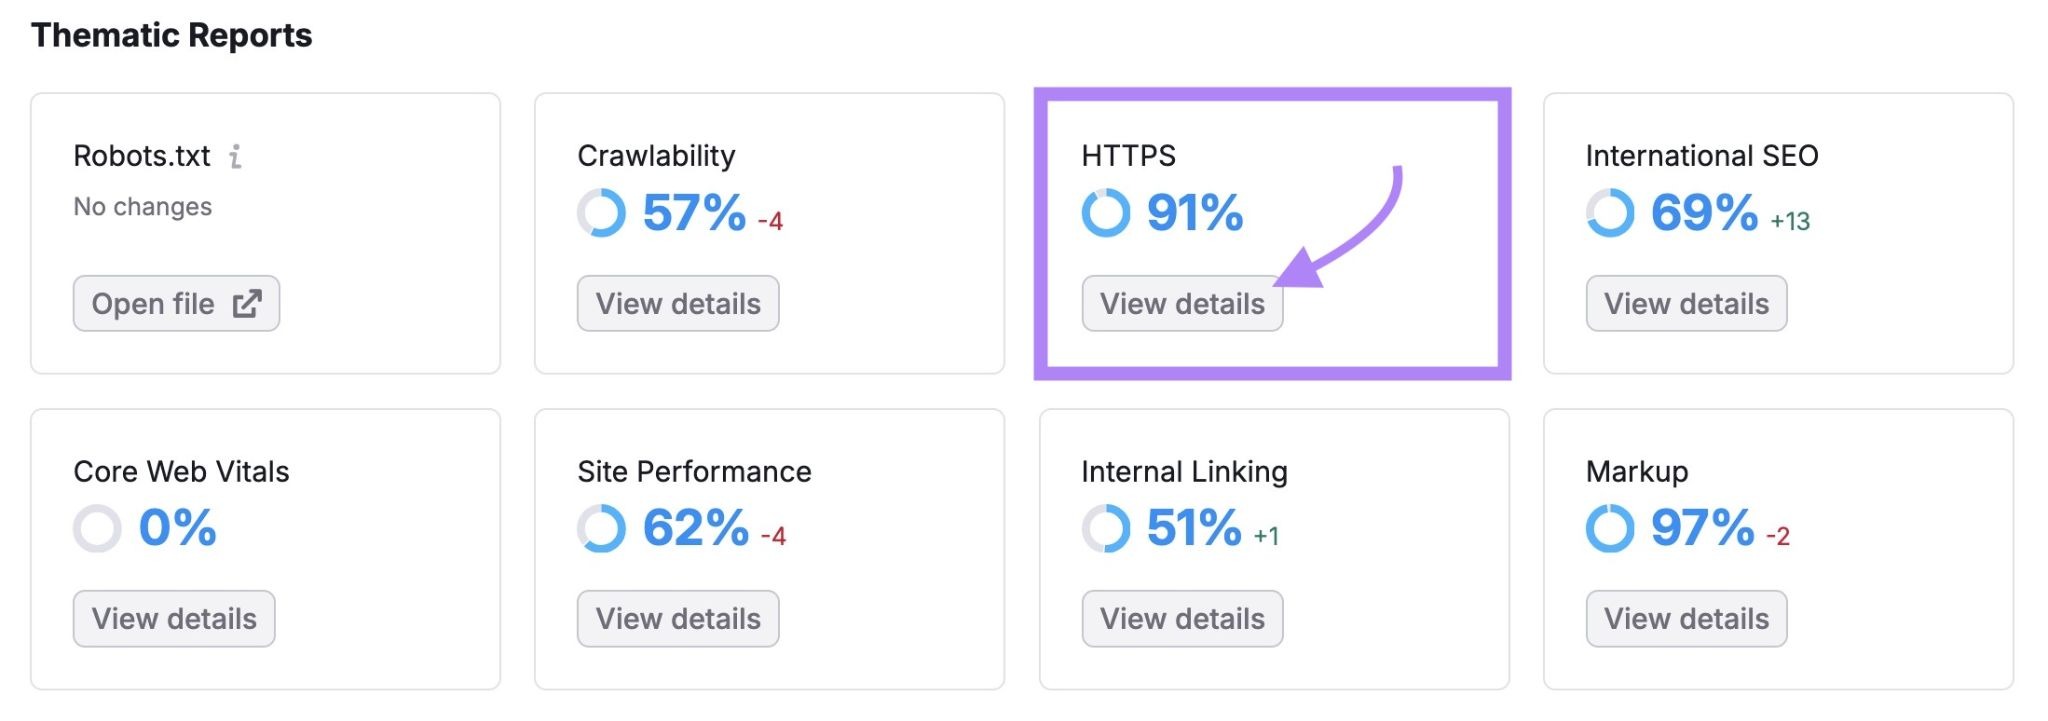The image size is (2048, 721).
Task: Click the Thematic Reports heading
Action: click(171, 35)
